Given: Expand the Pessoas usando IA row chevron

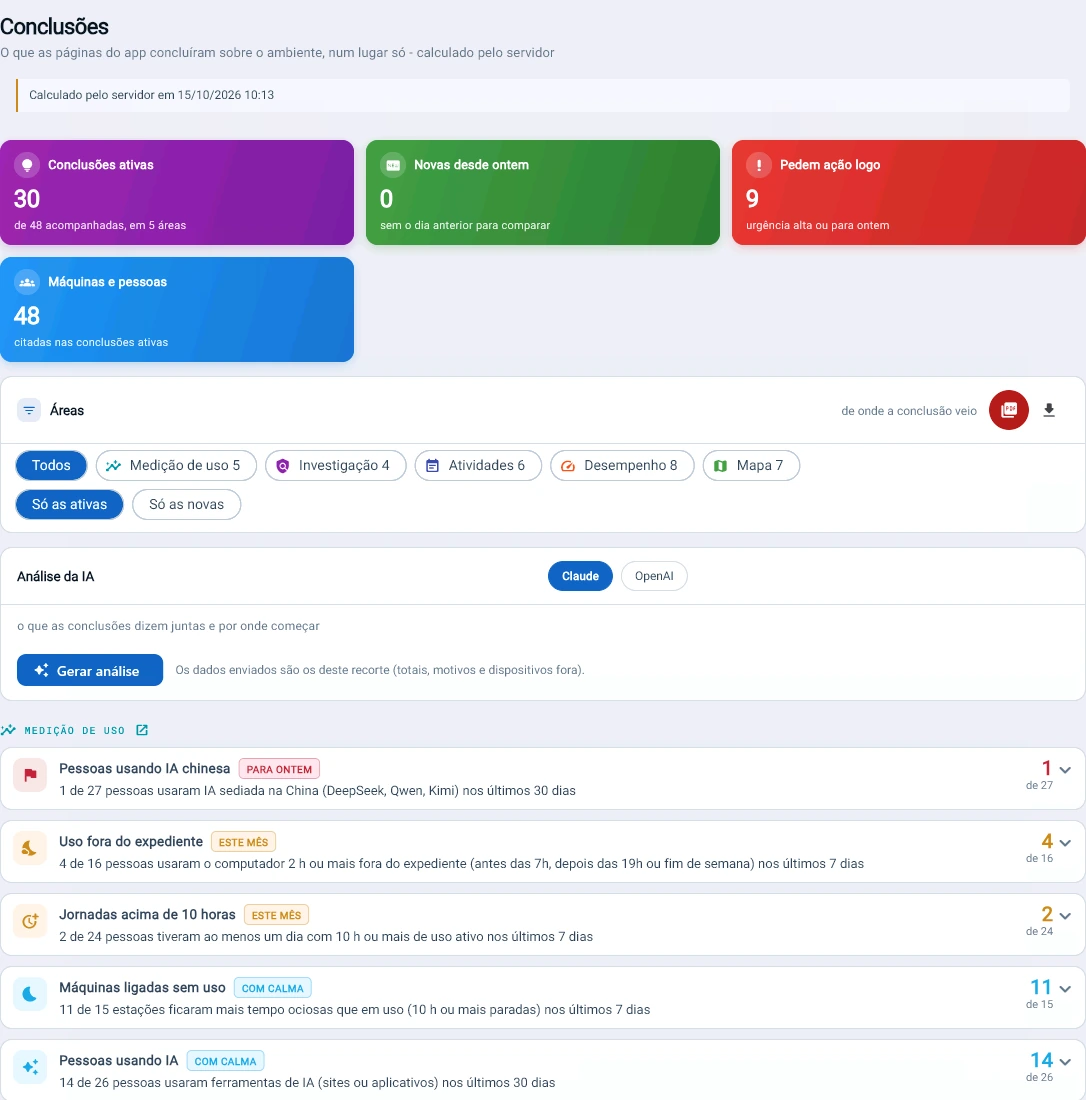Looking at the screenshot, I should pos(1065,1061).
